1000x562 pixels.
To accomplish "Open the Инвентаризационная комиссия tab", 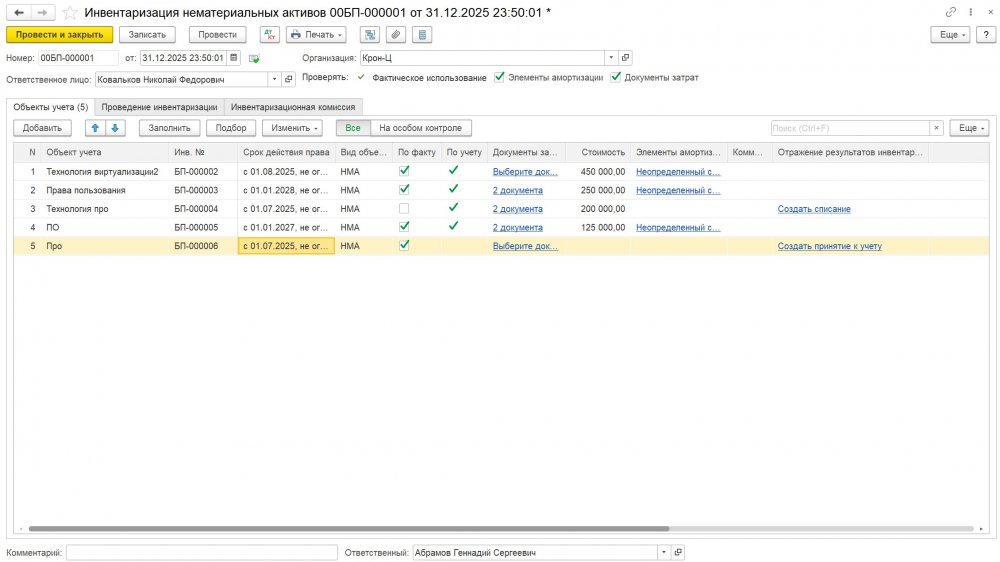I will pos(293,106).
